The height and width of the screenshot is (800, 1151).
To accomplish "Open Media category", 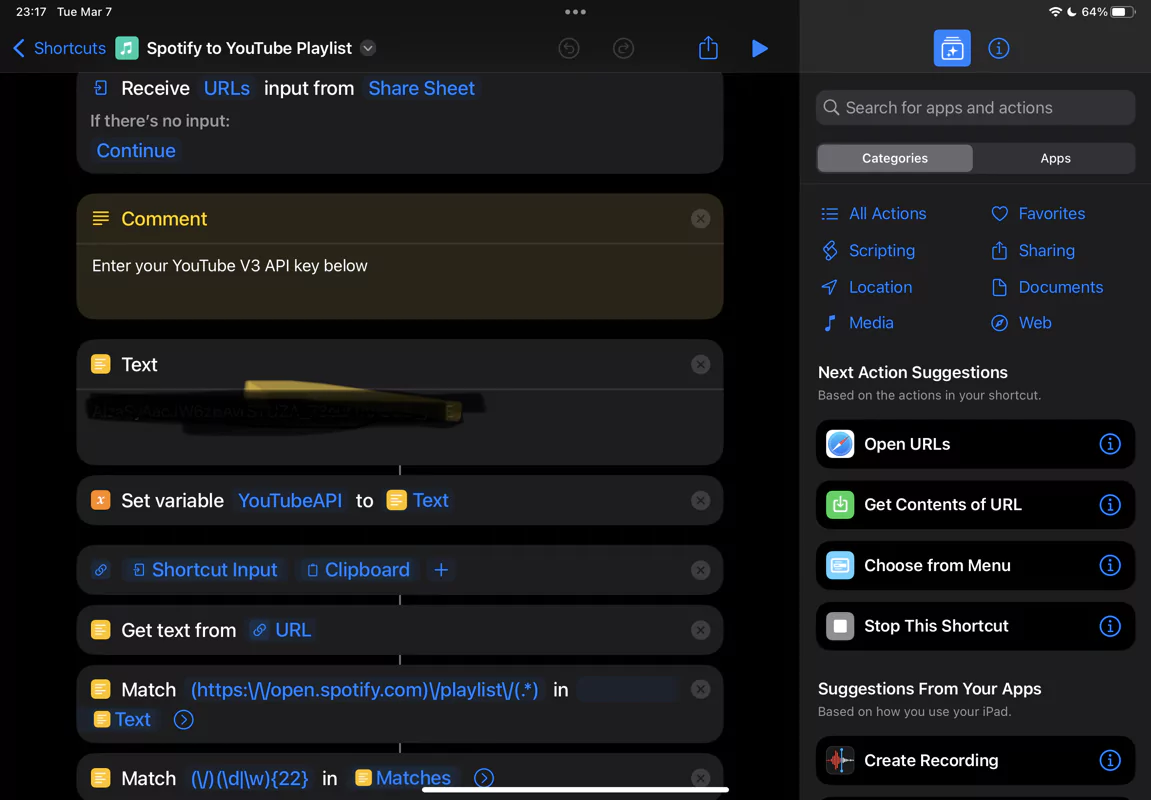I will point(857,323).
